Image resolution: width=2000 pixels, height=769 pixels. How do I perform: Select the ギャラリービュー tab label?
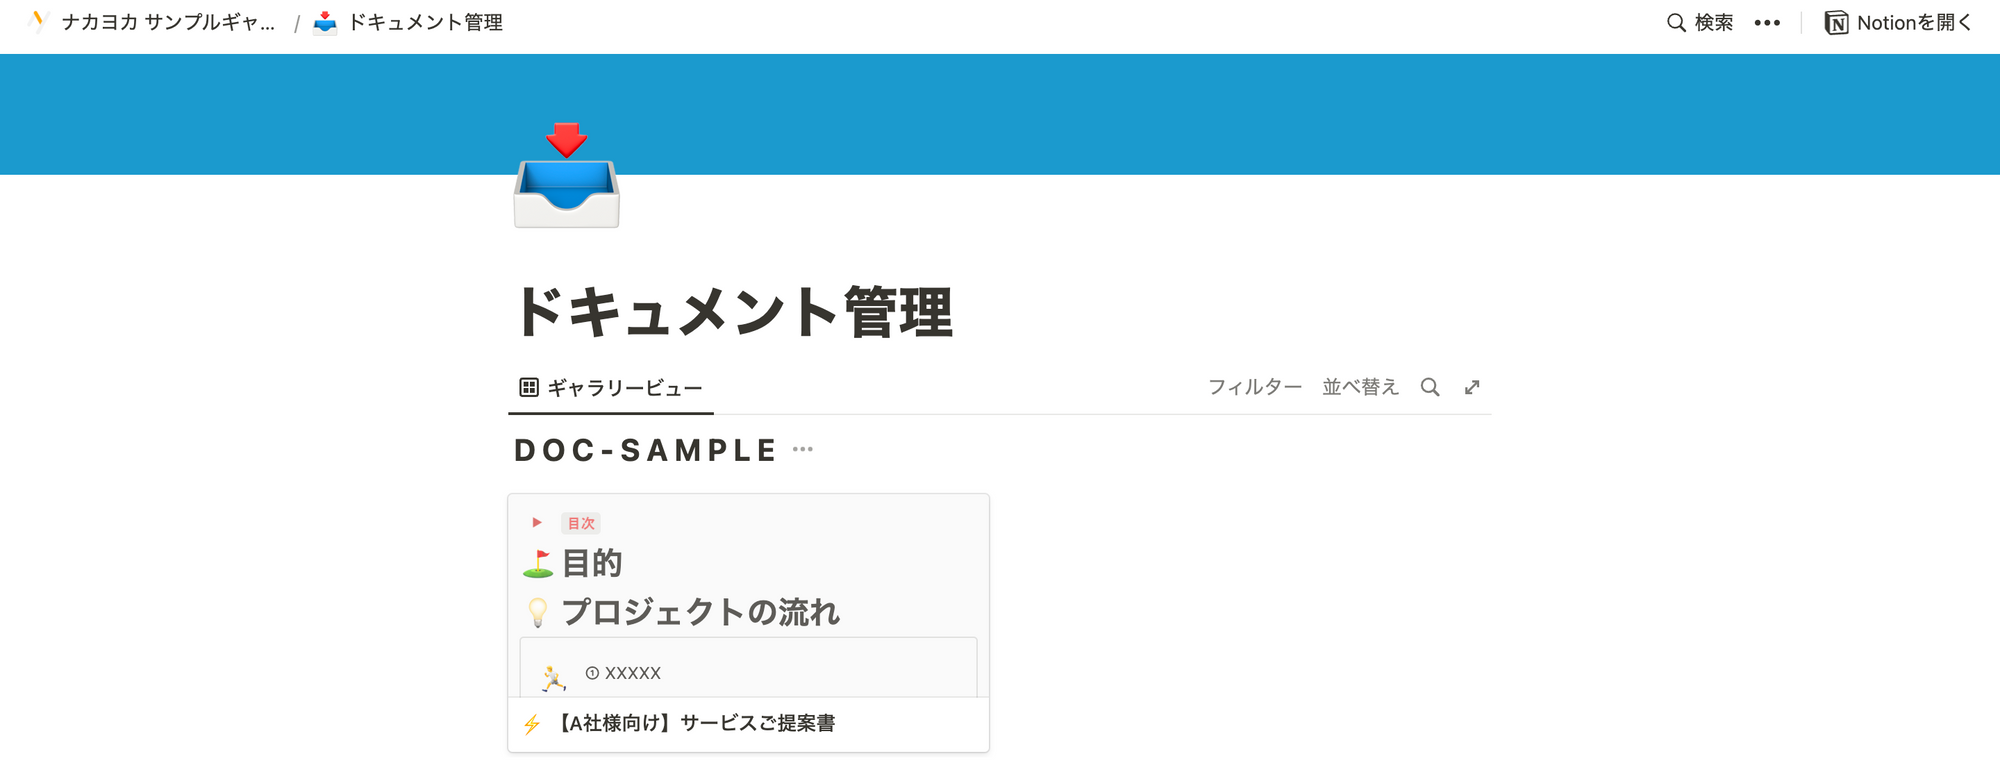(625, 388)
